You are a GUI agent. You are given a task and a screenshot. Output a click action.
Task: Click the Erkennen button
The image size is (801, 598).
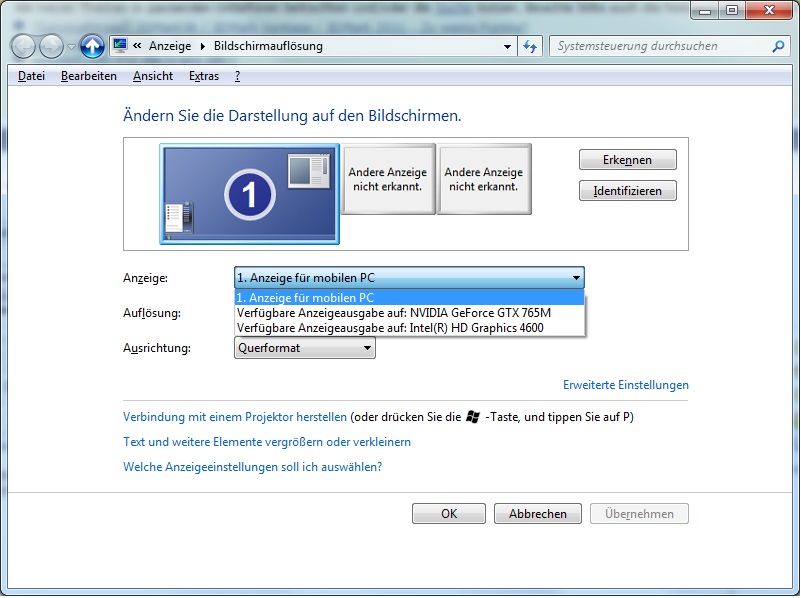[x=627, y=160]
